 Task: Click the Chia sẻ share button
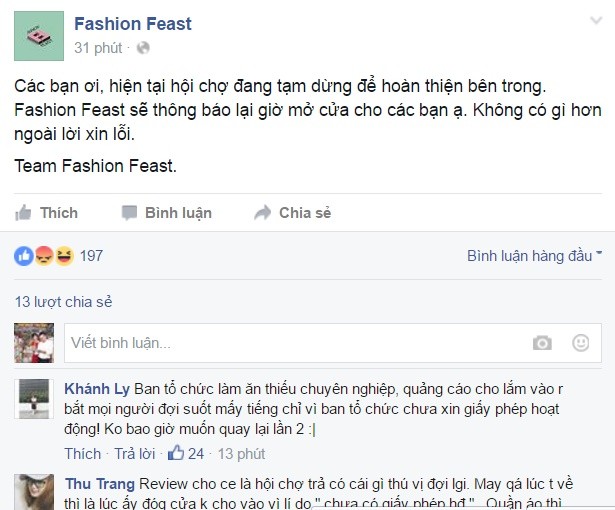point(293,213)
